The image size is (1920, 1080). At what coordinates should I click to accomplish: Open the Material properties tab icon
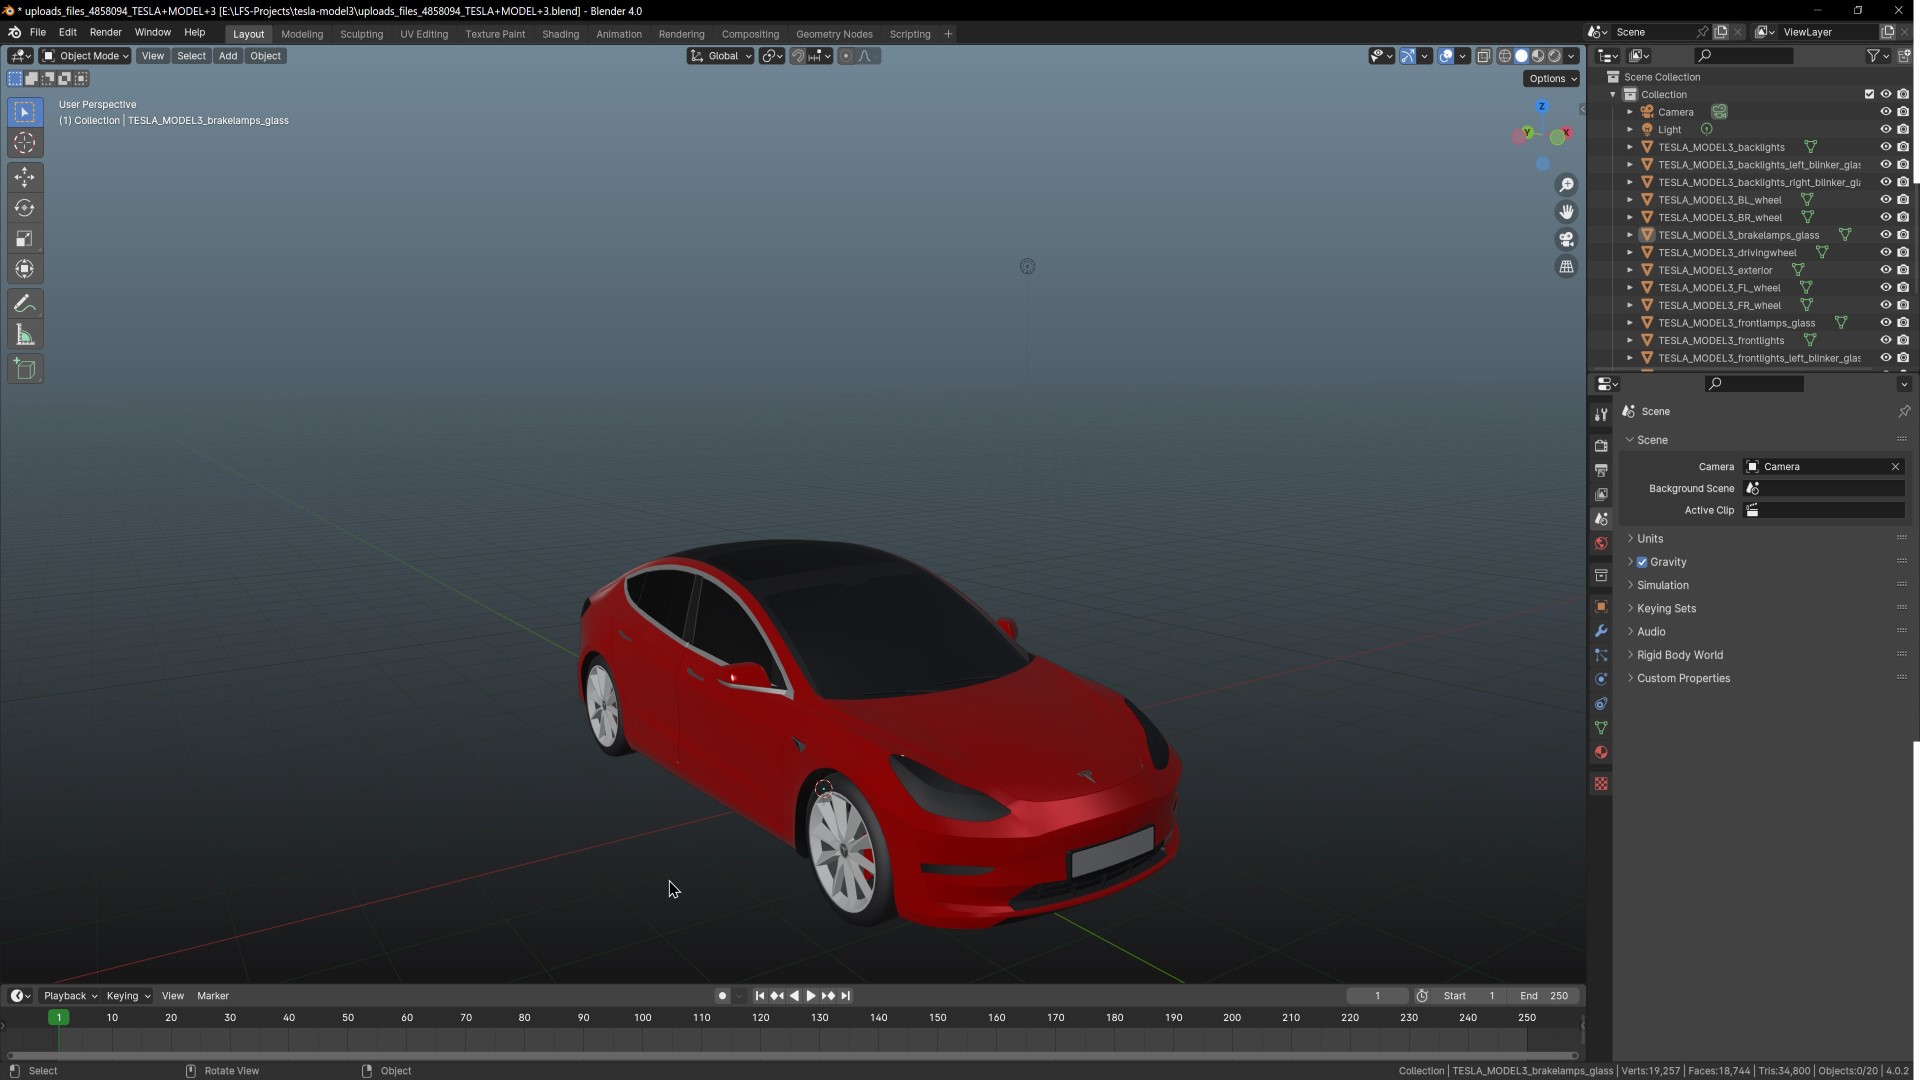coord(1601,753)
